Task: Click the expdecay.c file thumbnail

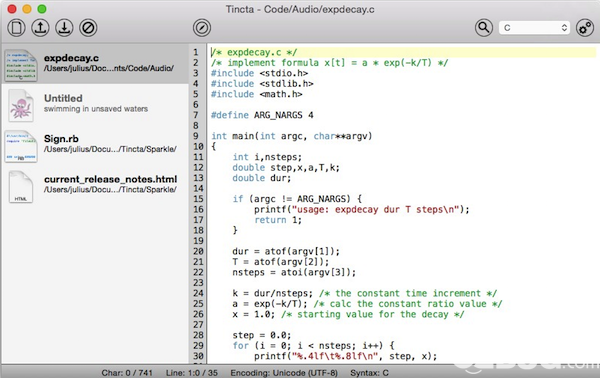Action: coord(21,65)
